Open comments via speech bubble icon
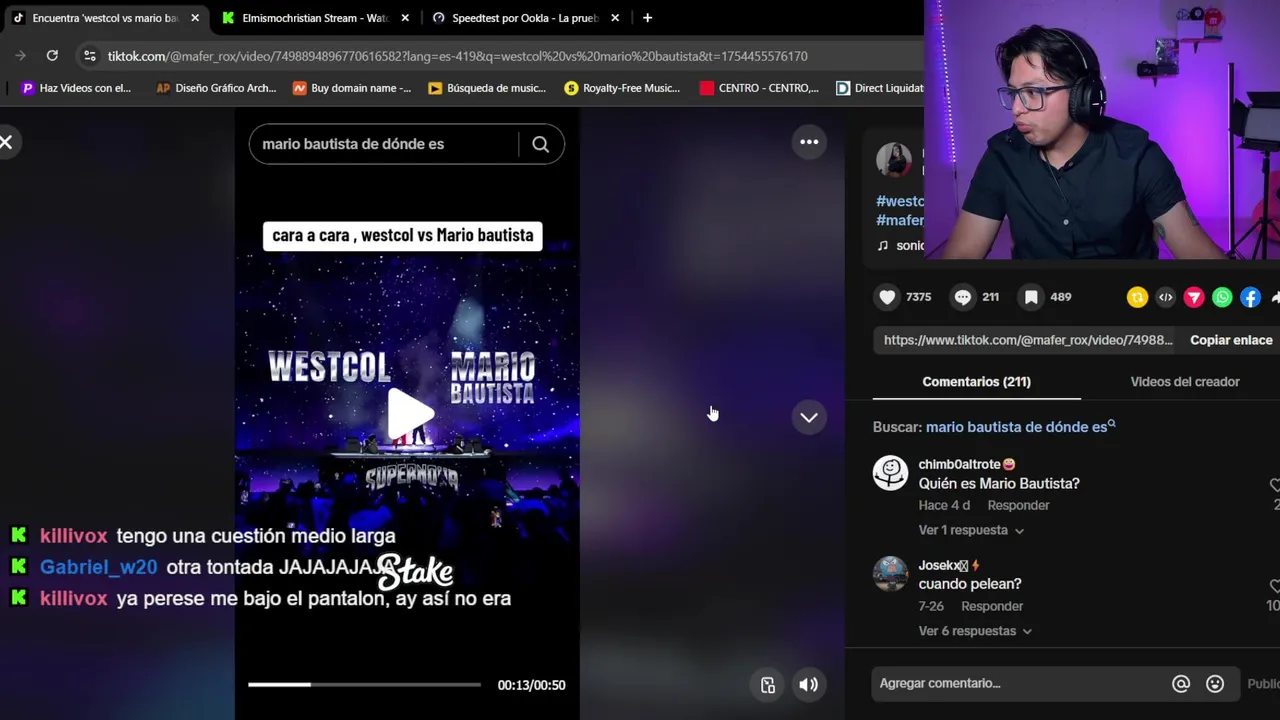This screenshot has width=1280, height=720. pos(962,297)
